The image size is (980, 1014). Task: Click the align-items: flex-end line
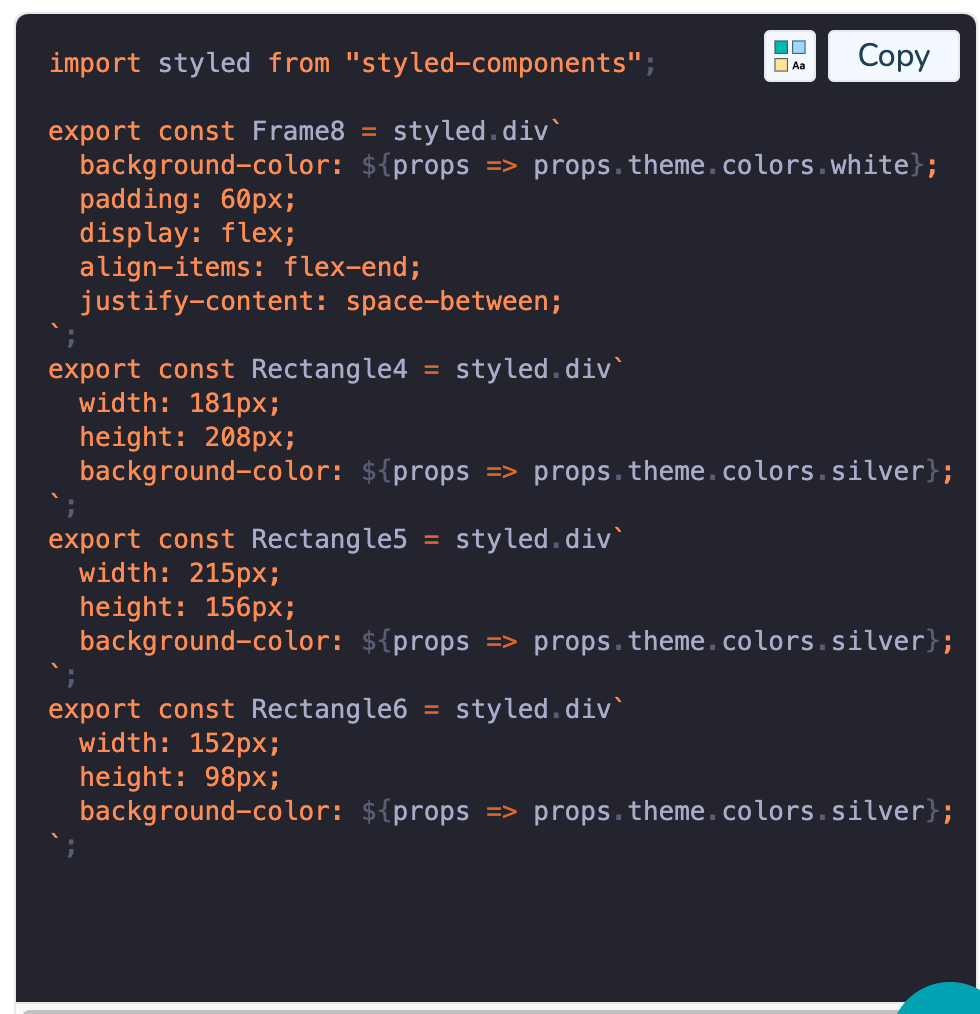(x=250, y=267)
